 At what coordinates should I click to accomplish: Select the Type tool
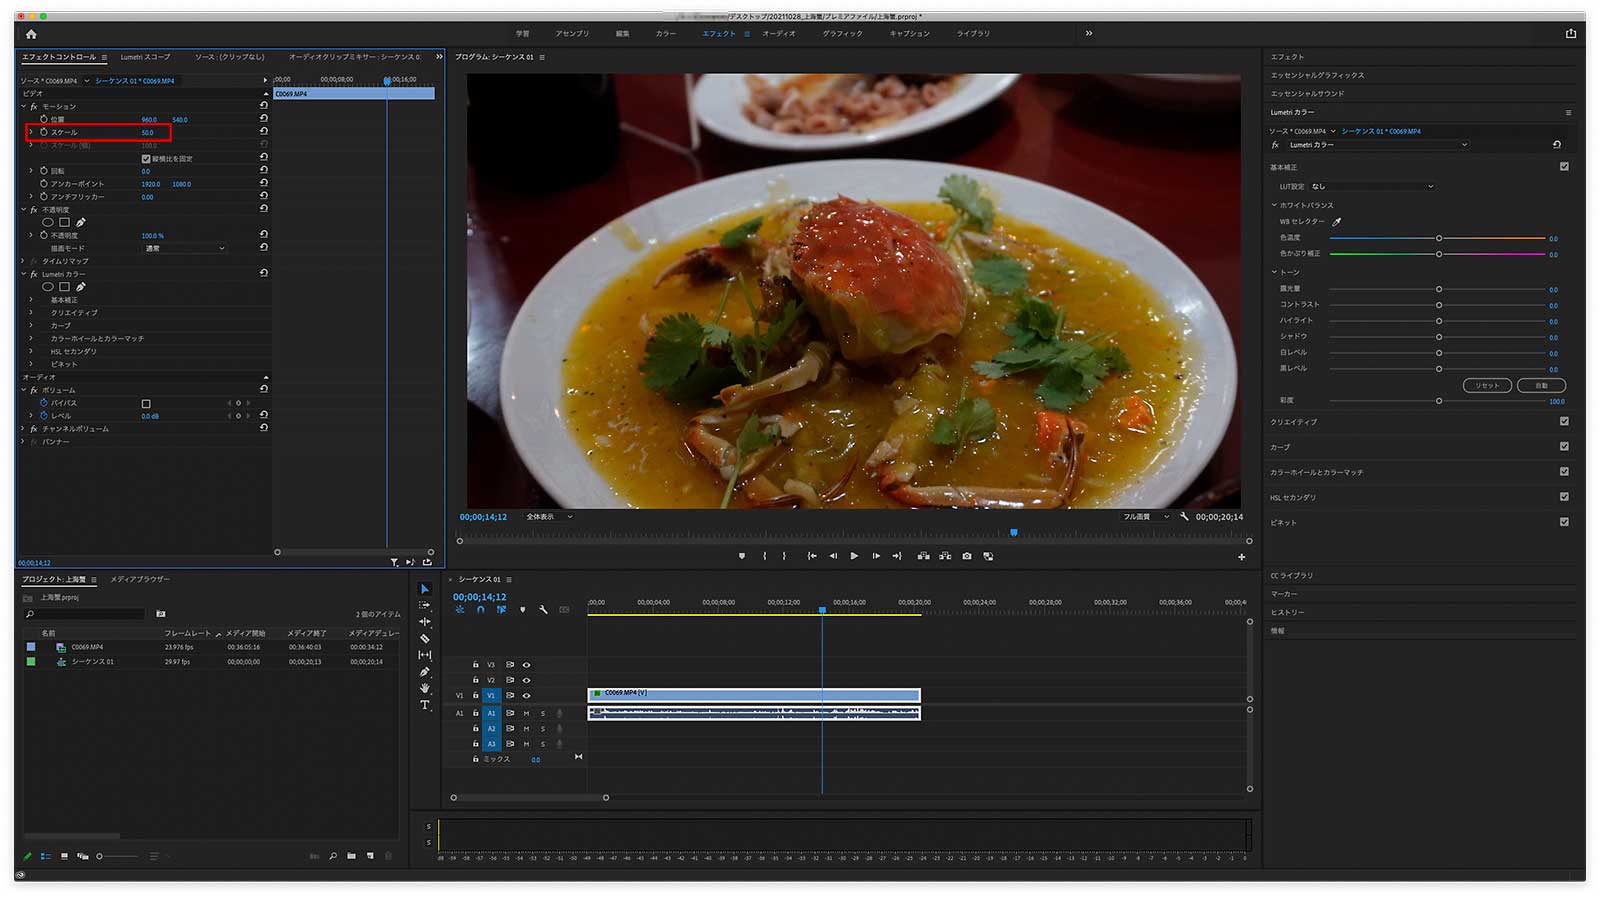click(x=425, y=705)
